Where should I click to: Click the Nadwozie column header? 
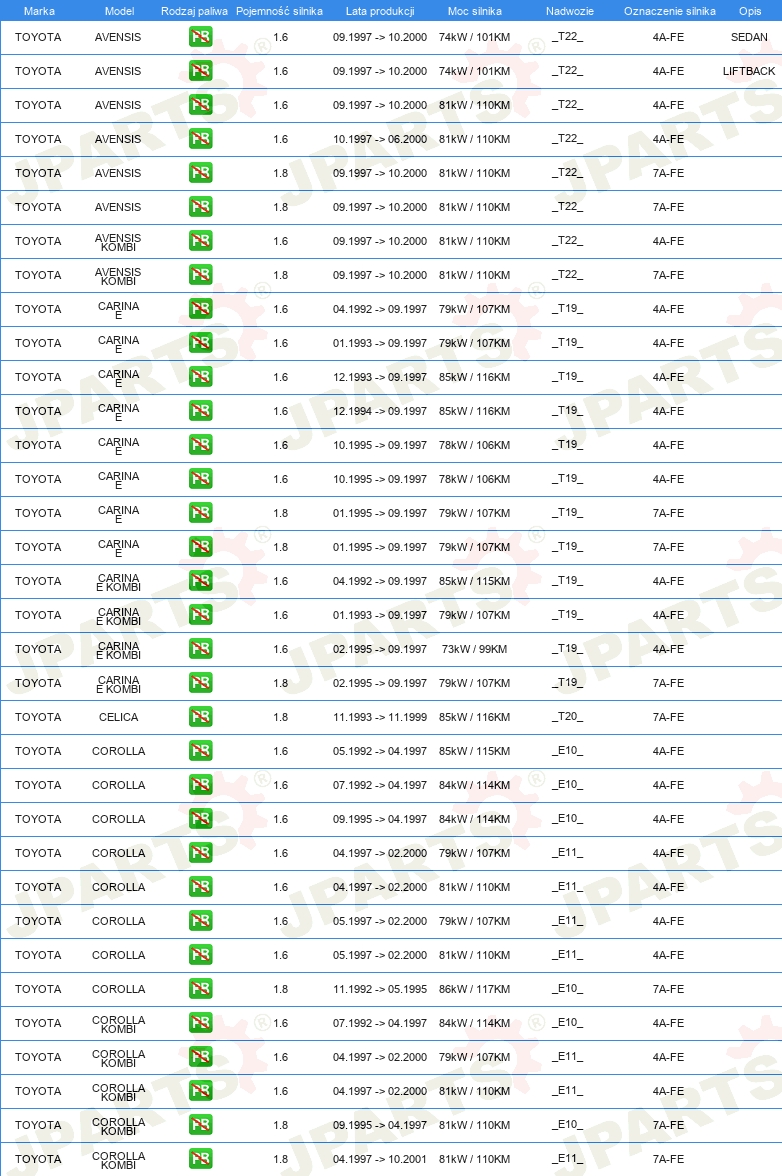coord(570,11)
